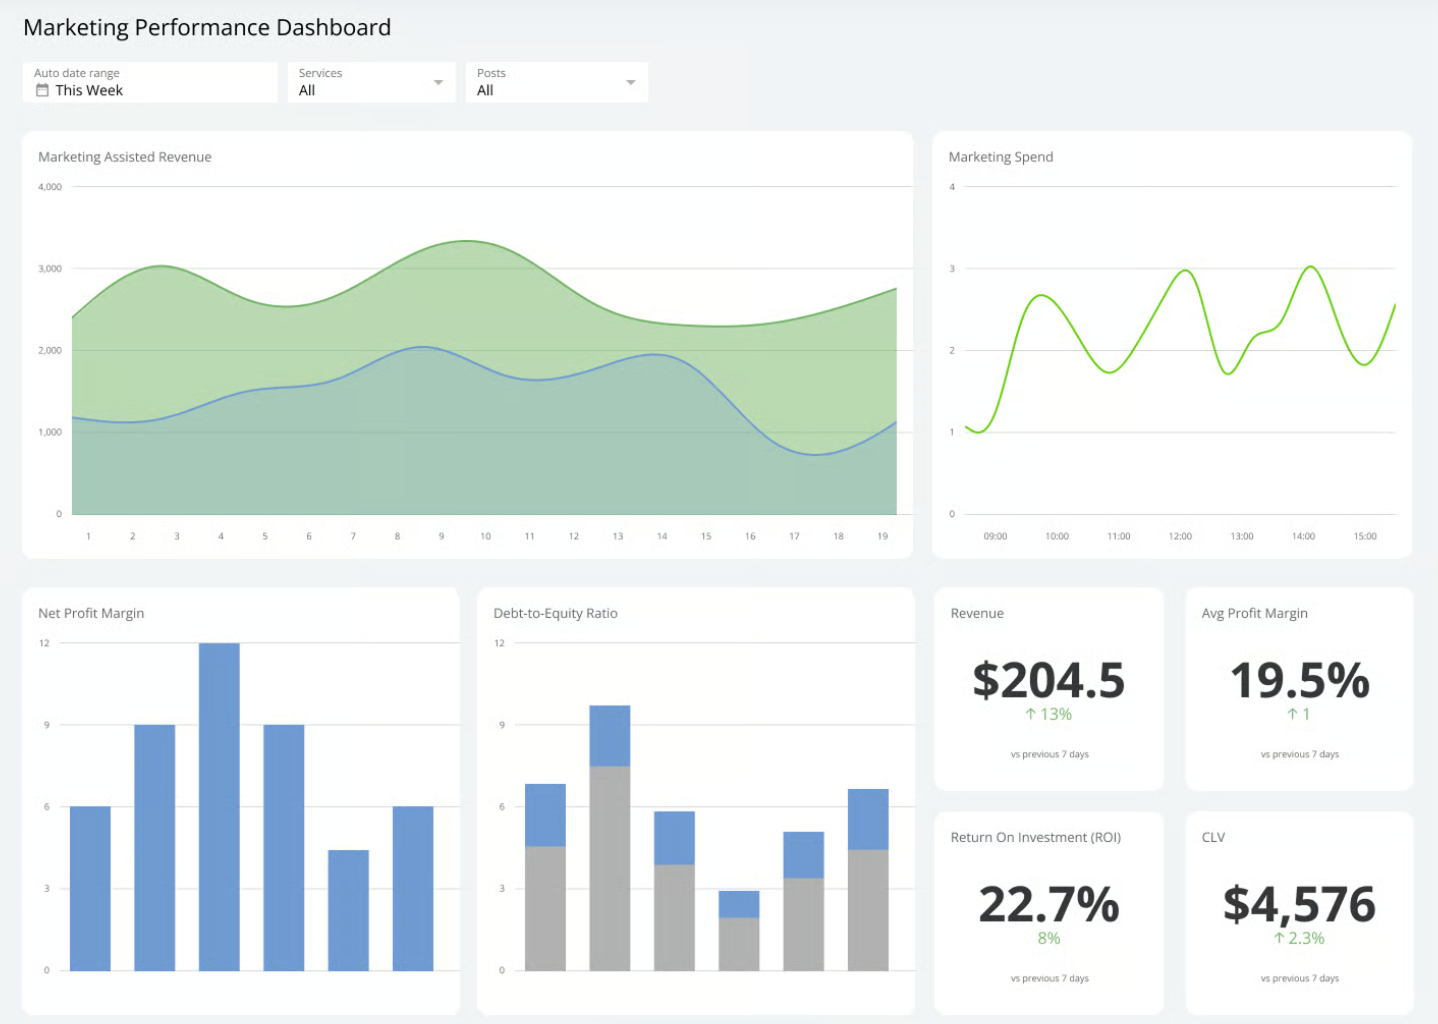Click the calendar icon beside This Week
Viewport: 1438px width, 1024px height.
(42, 90)
